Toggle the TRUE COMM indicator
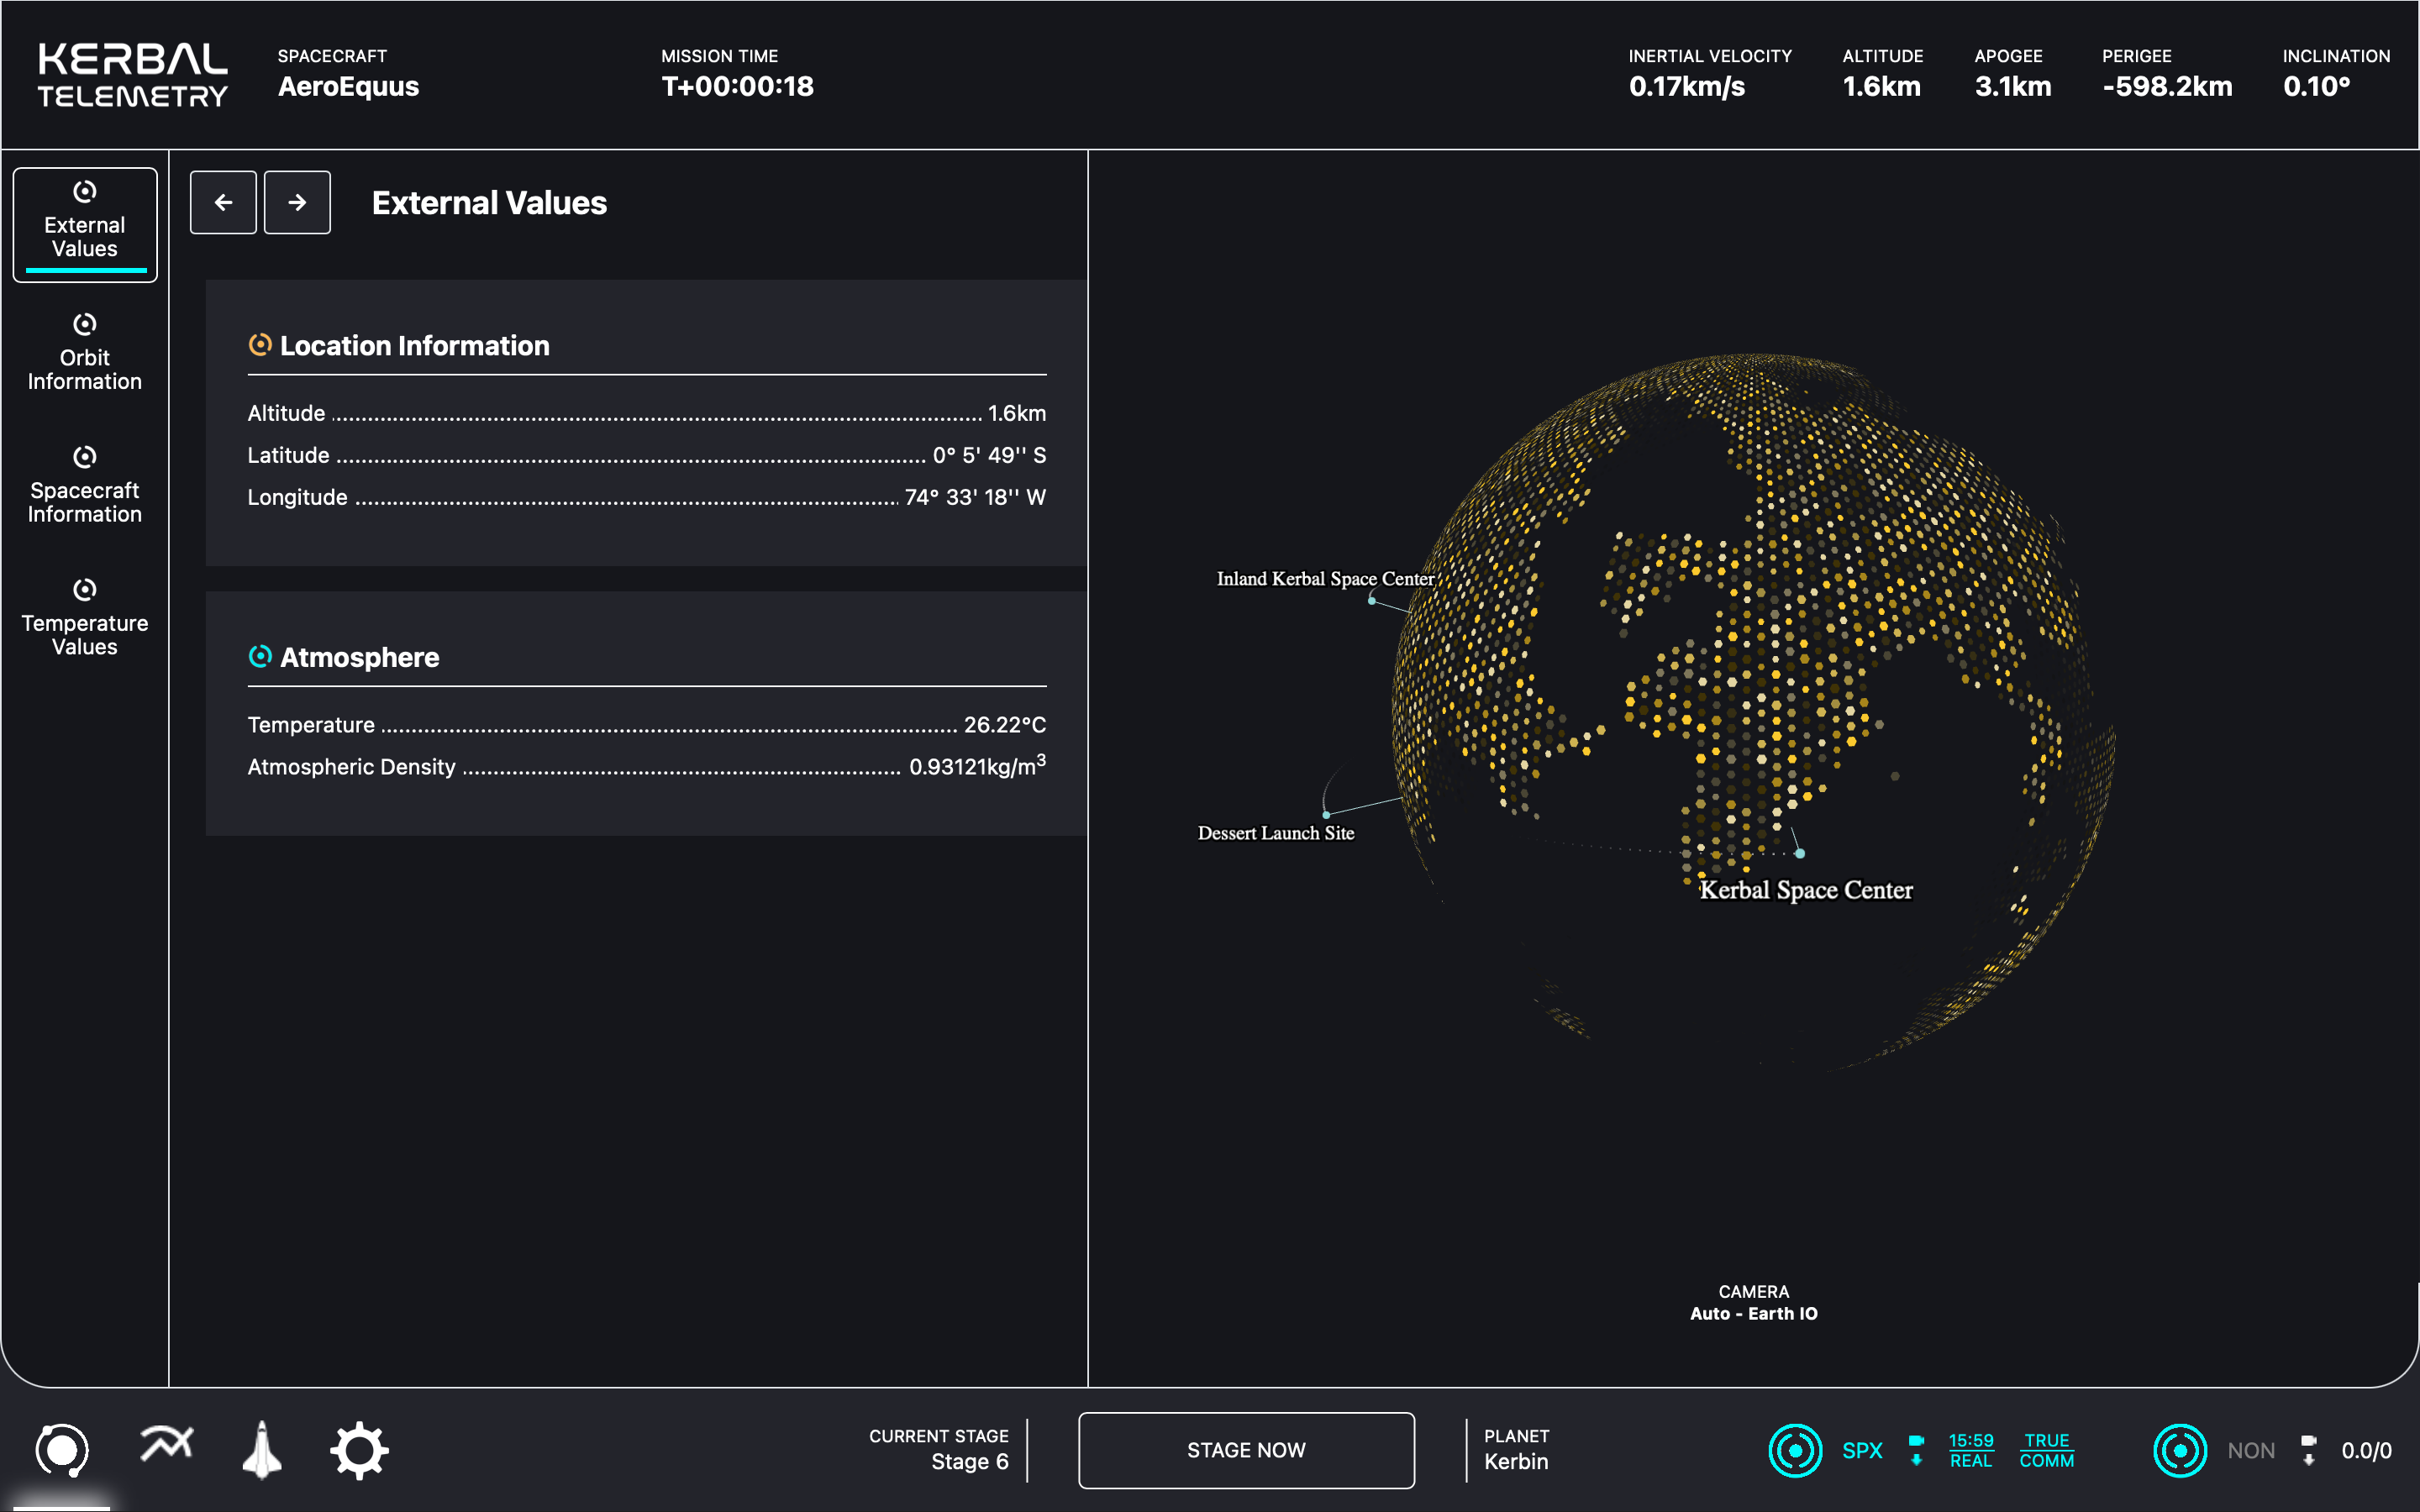This screenshot has height=1512, width=2420. tap(2046, 1450)
